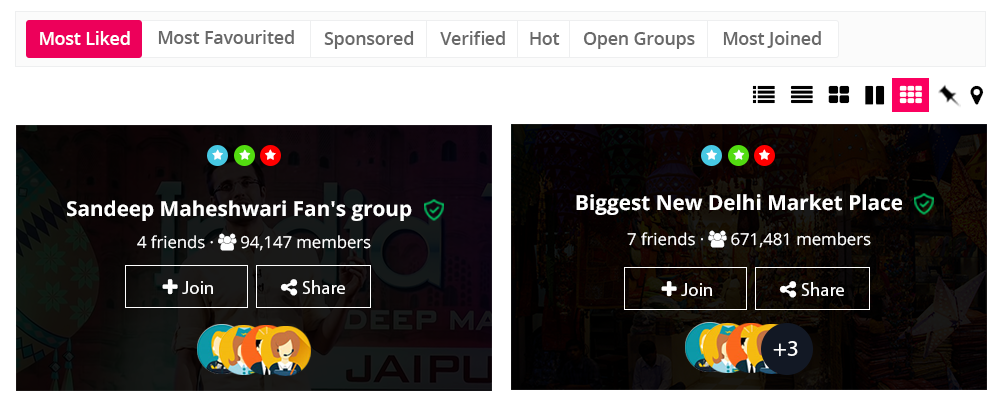The height and width of the screenshot is (403, 1000).
Task: Select the highlighted grid view icon
Action: pos(910,95)
